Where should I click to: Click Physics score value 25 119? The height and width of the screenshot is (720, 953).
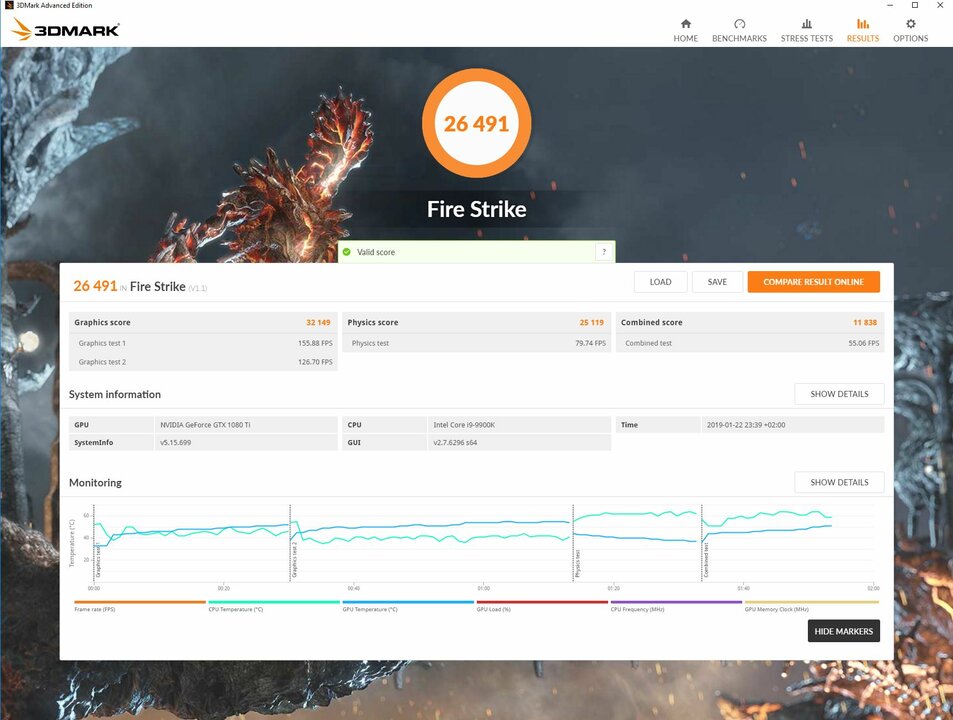(x=591, y=323)
